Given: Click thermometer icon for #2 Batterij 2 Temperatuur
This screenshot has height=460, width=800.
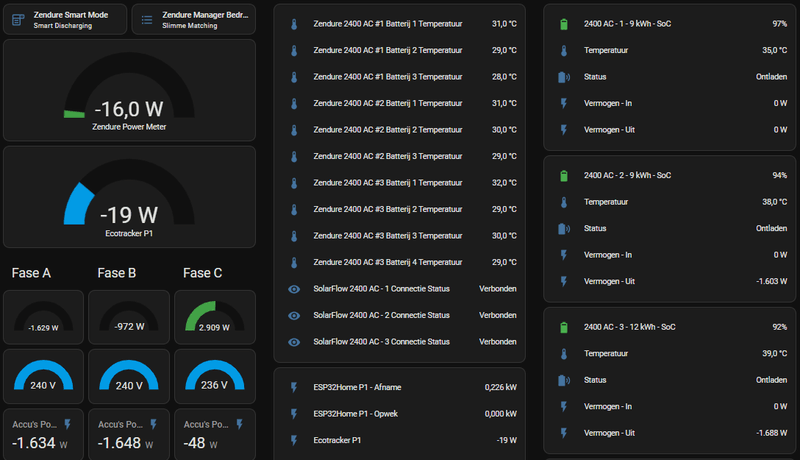Looking at the screenshot, I should [x=294, y=130].
